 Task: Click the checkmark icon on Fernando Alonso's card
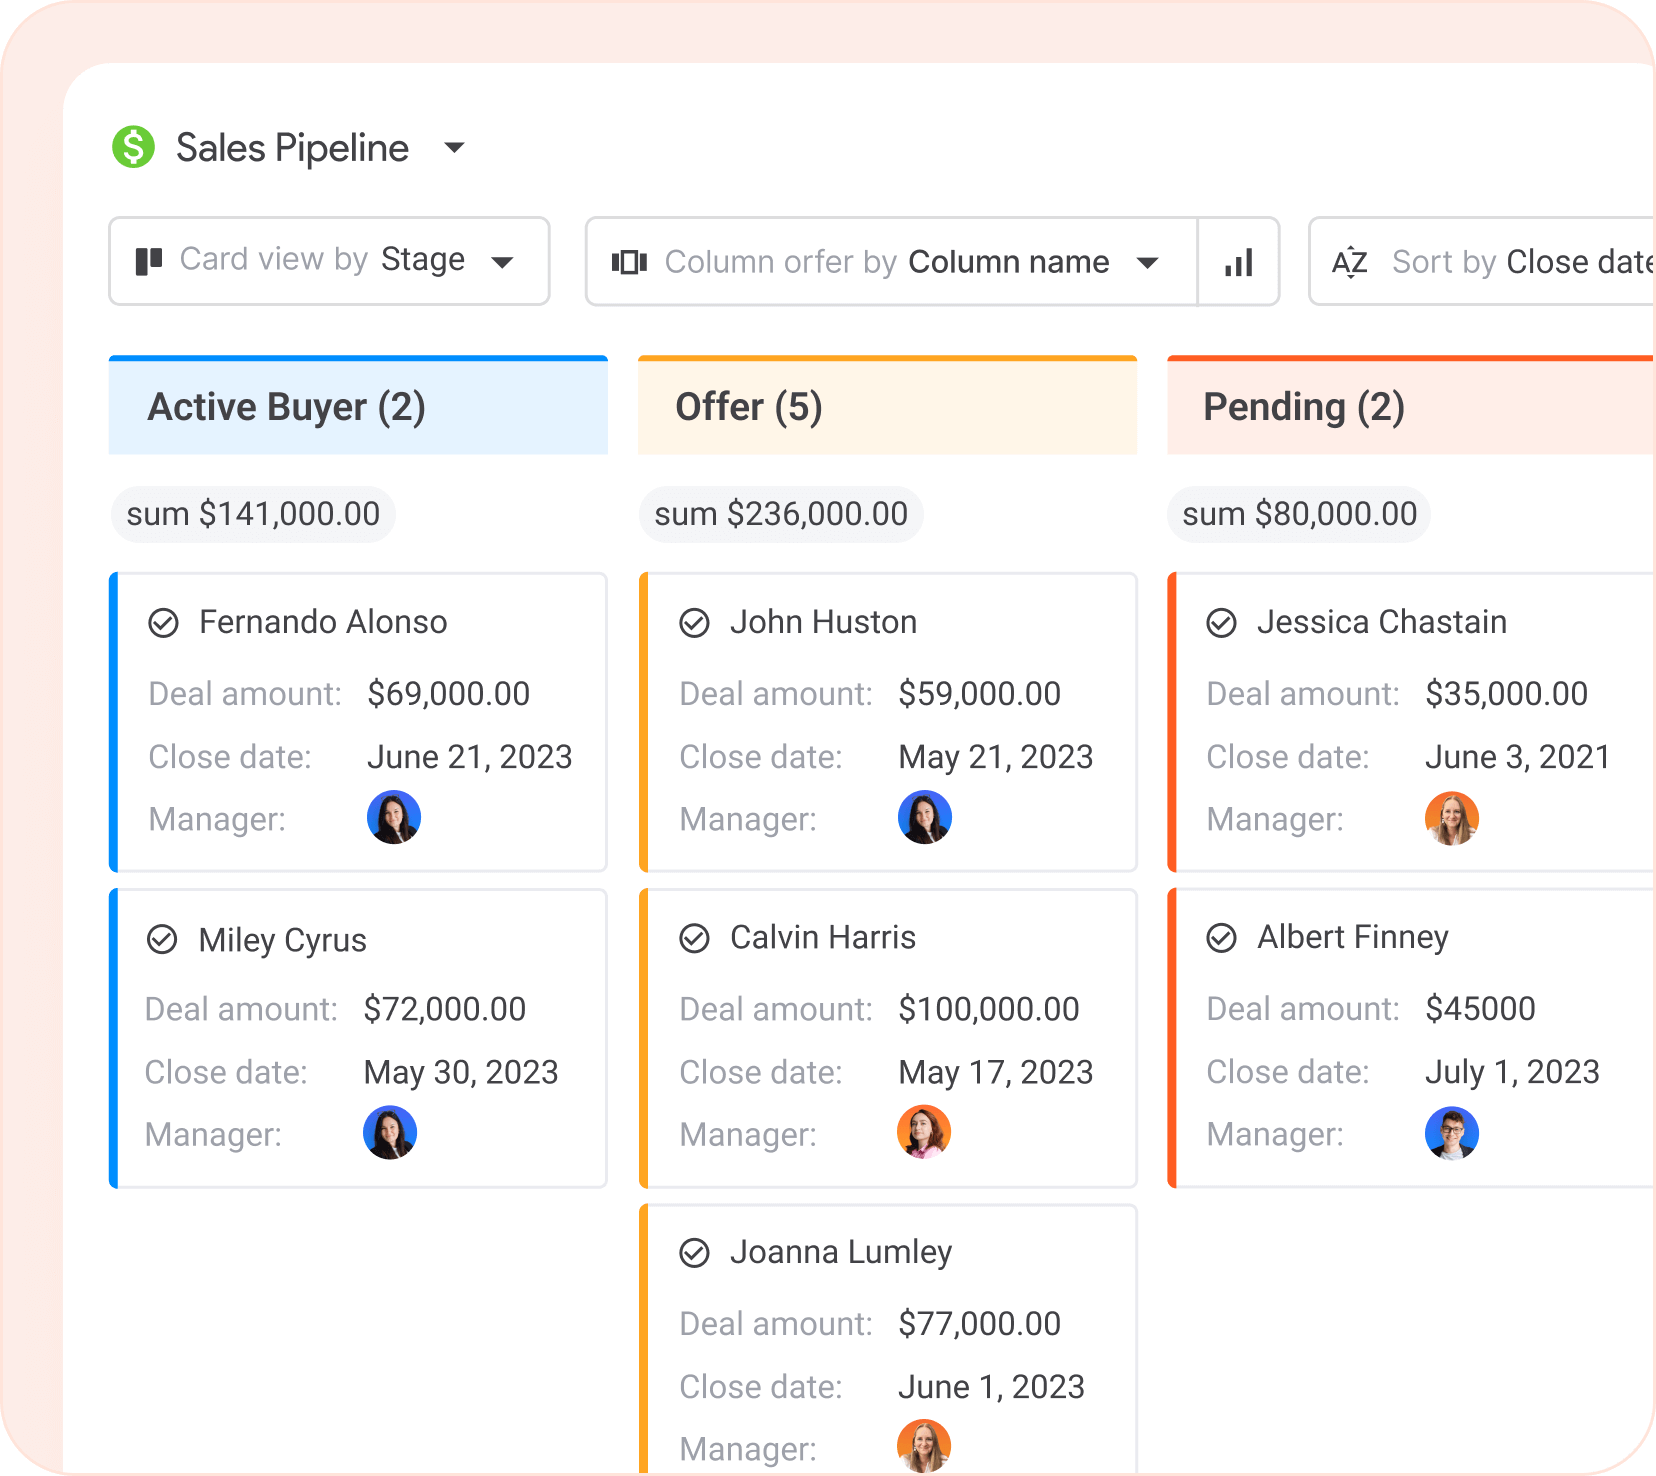click(165, 621)
